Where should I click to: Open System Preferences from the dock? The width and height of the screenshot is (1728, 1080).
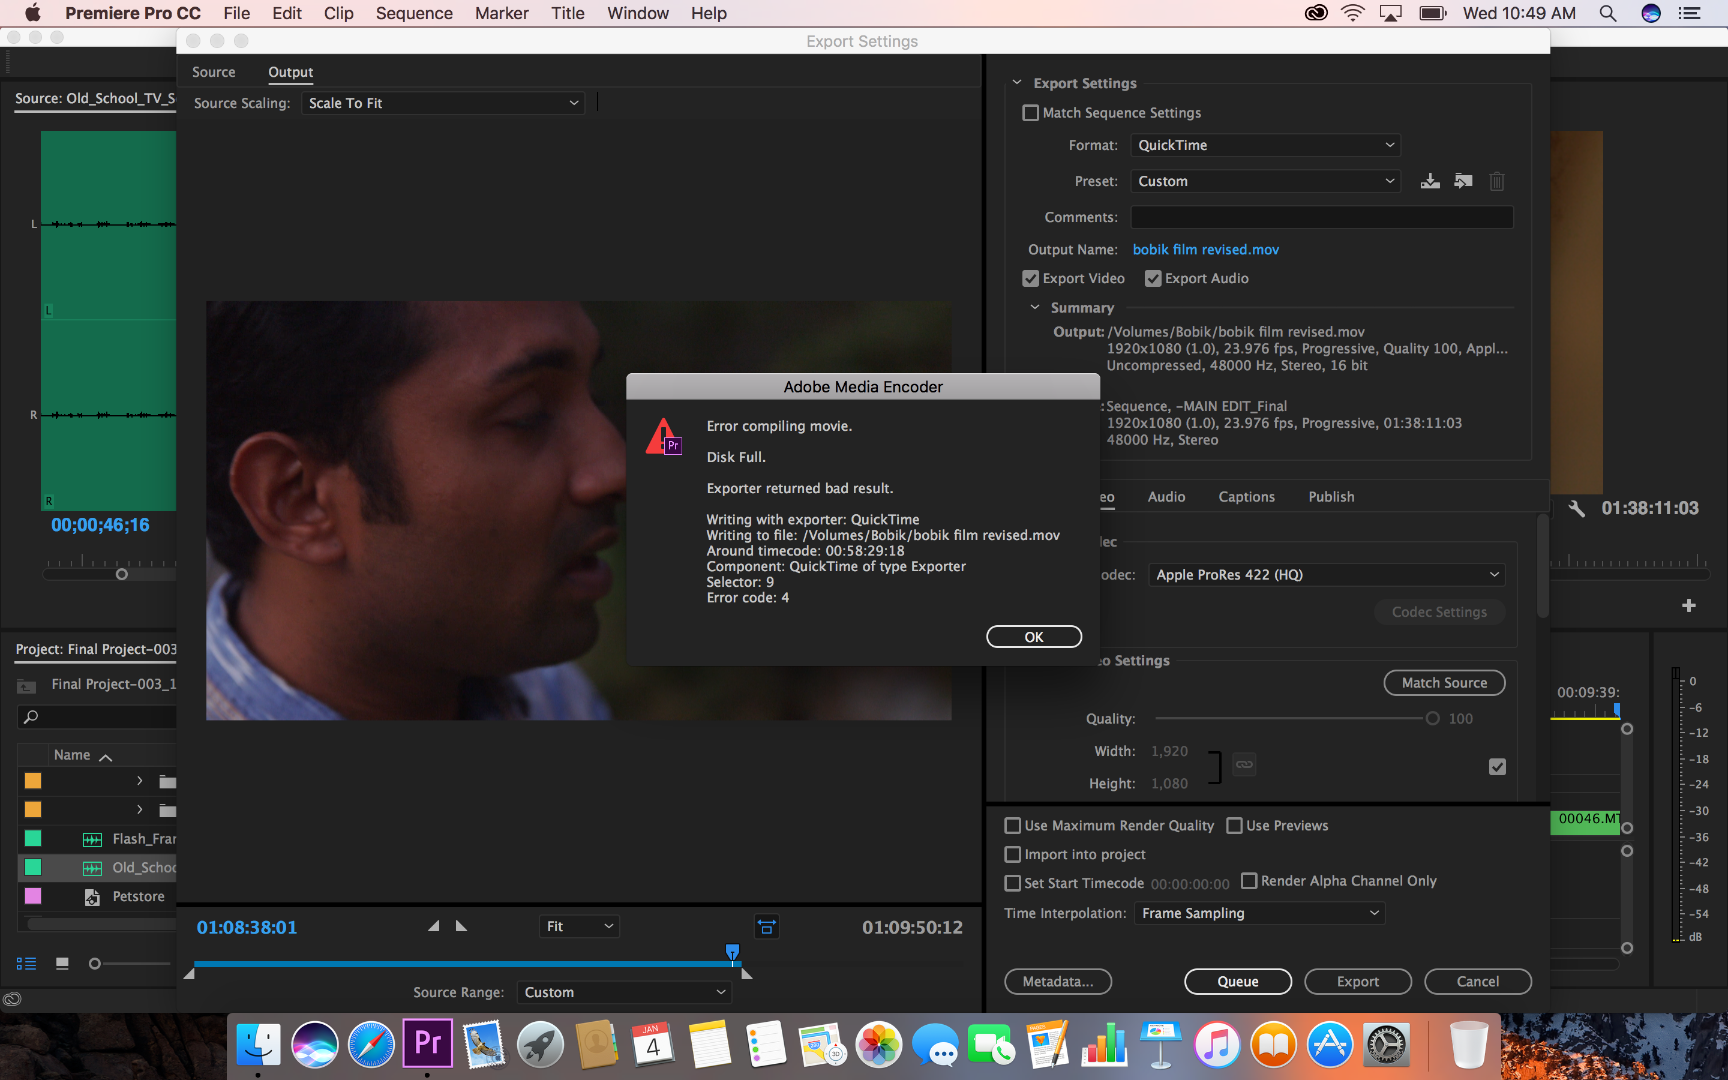pos(1387,1044)
